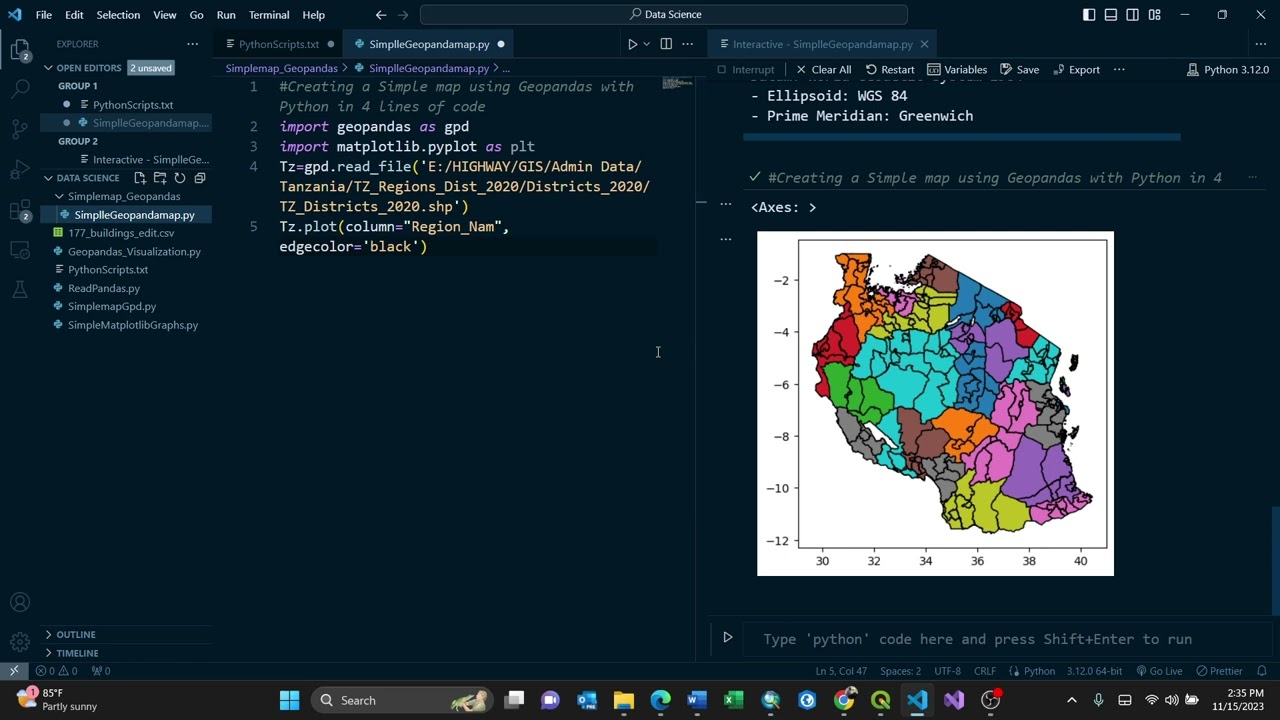Screen dimensions: 1280x720
Task: Open the run button dropdown arrow
Action: click(647, 44)
